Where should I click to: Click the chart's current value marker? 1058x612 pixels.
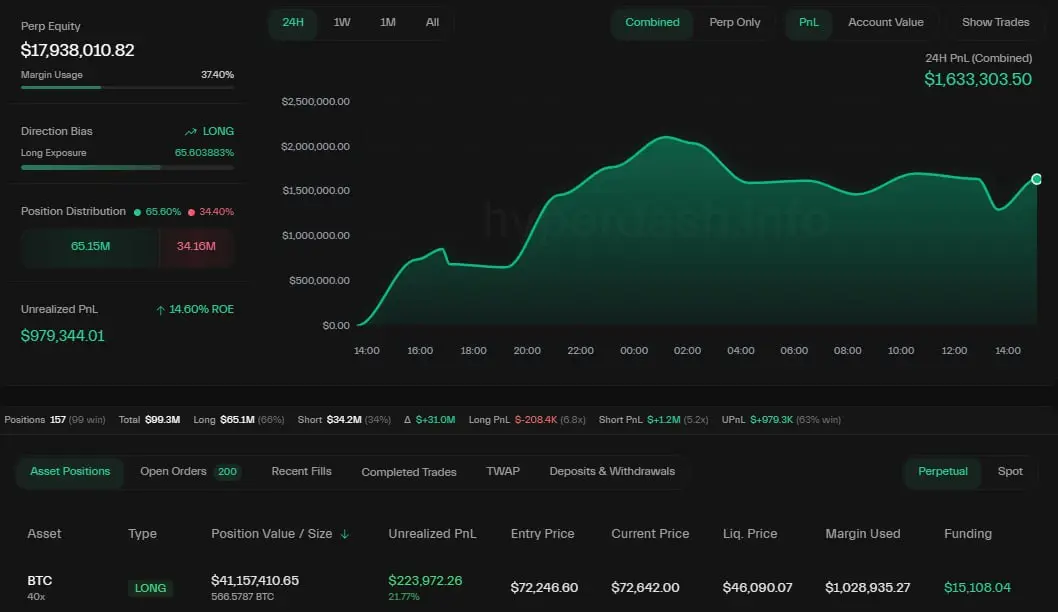[1036, 179]
